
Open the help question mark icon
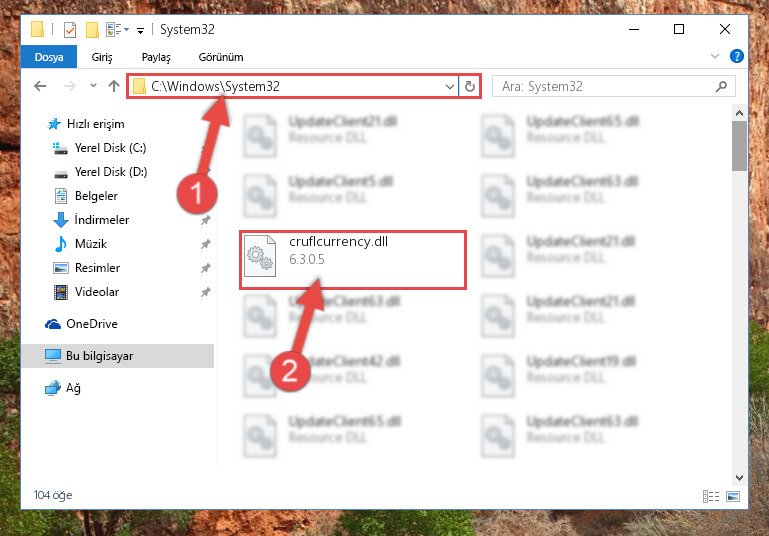coord(736,56)
